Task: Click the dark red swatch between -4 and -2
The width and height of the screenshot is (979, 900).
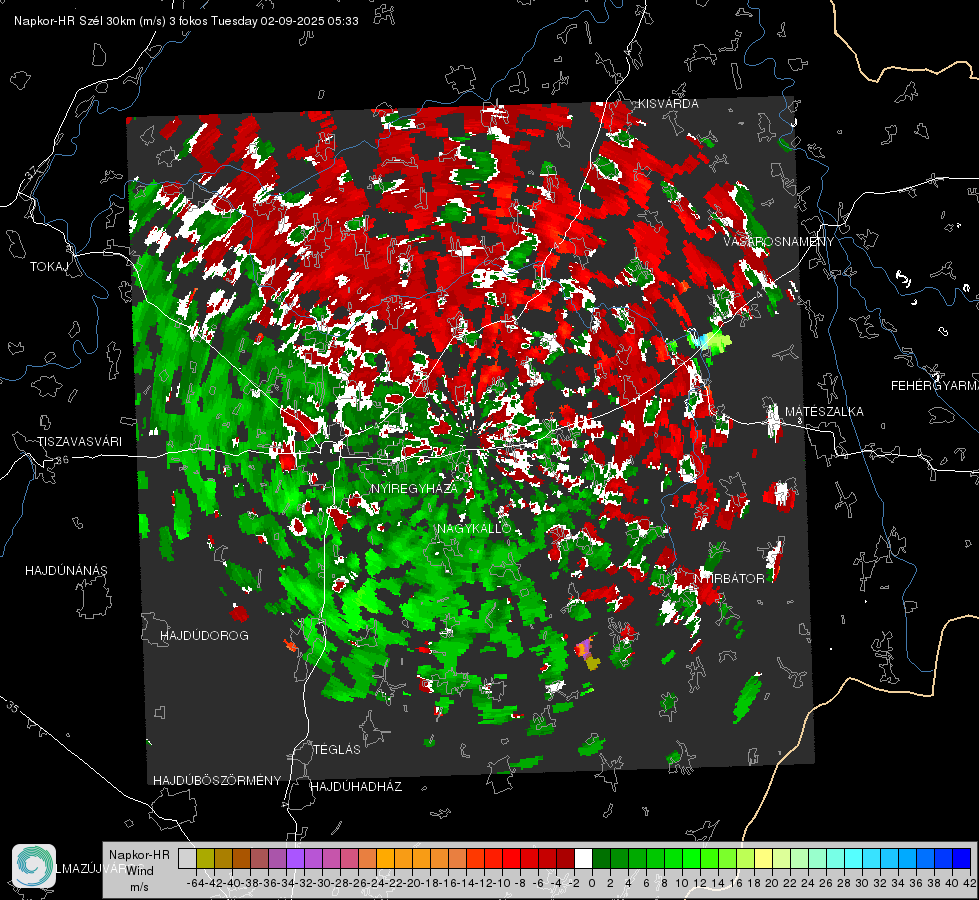Action: point(566,858)
